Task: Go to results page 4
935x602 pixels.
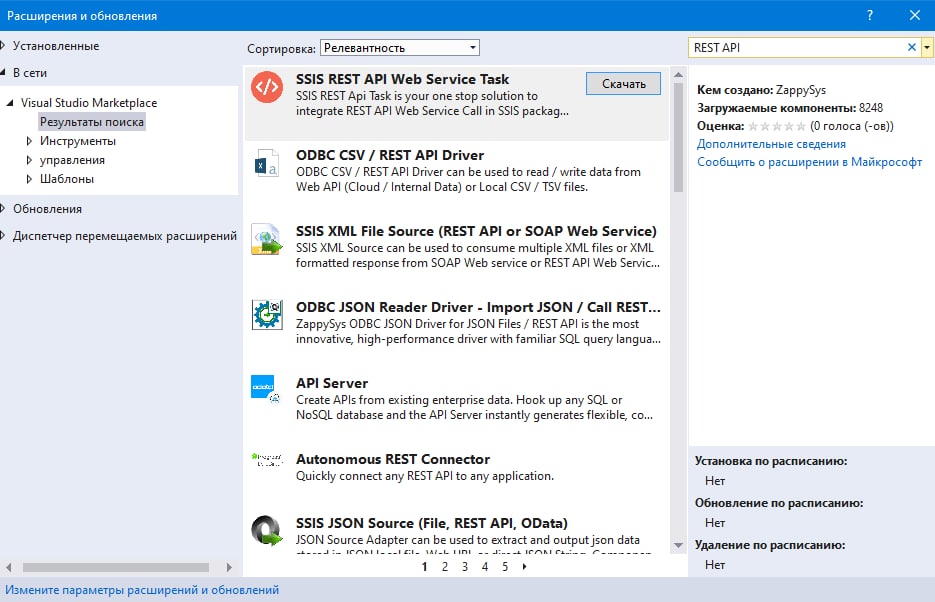Action: (485, 567)
